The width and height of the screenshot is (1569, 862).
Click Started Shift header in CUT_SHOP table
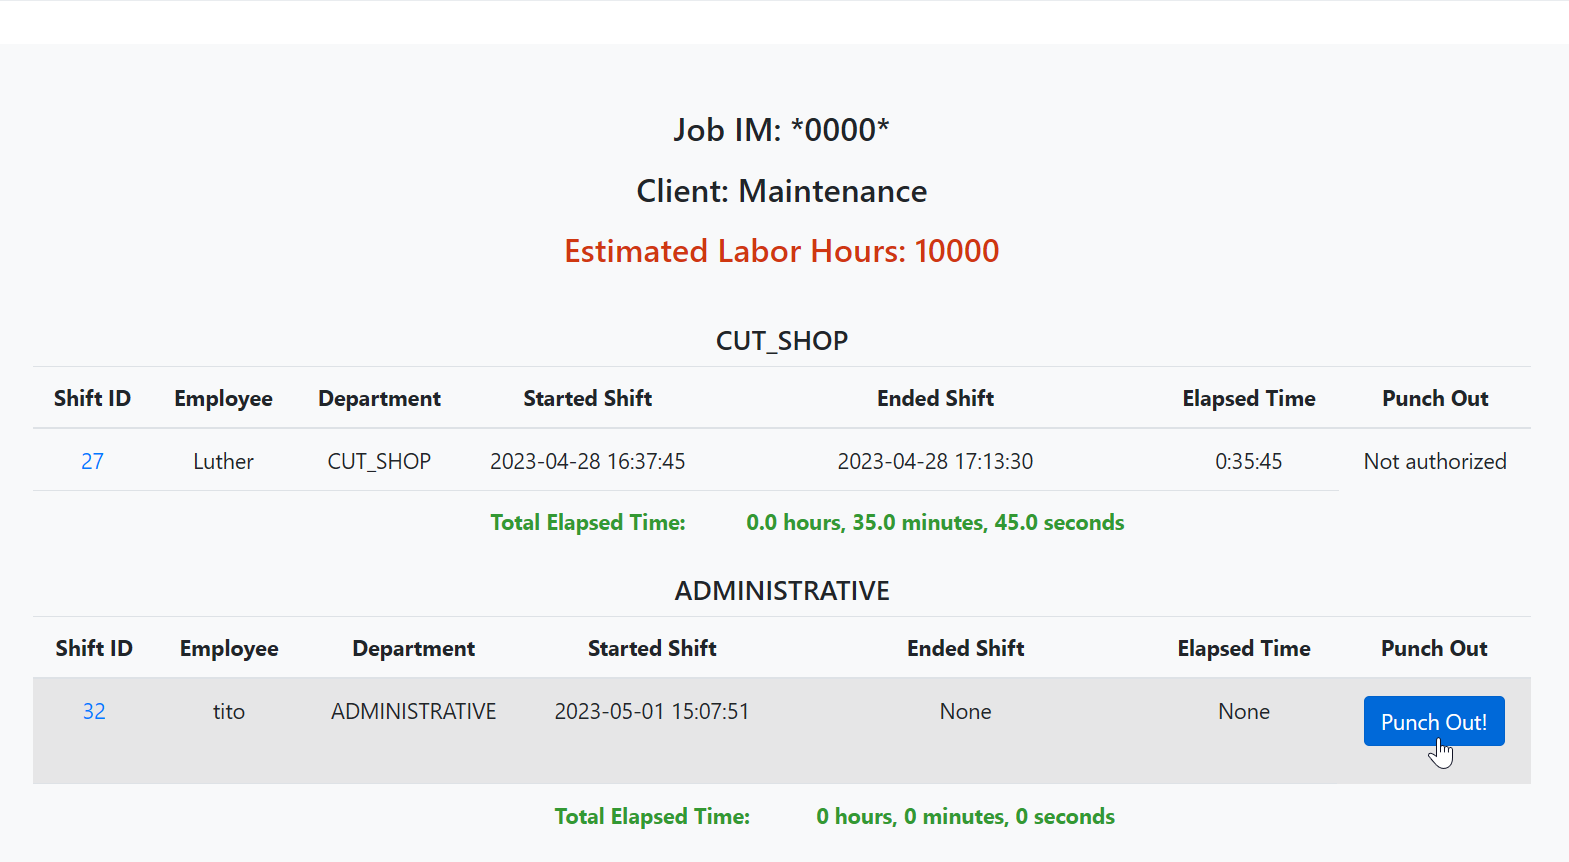pos(588,398)
